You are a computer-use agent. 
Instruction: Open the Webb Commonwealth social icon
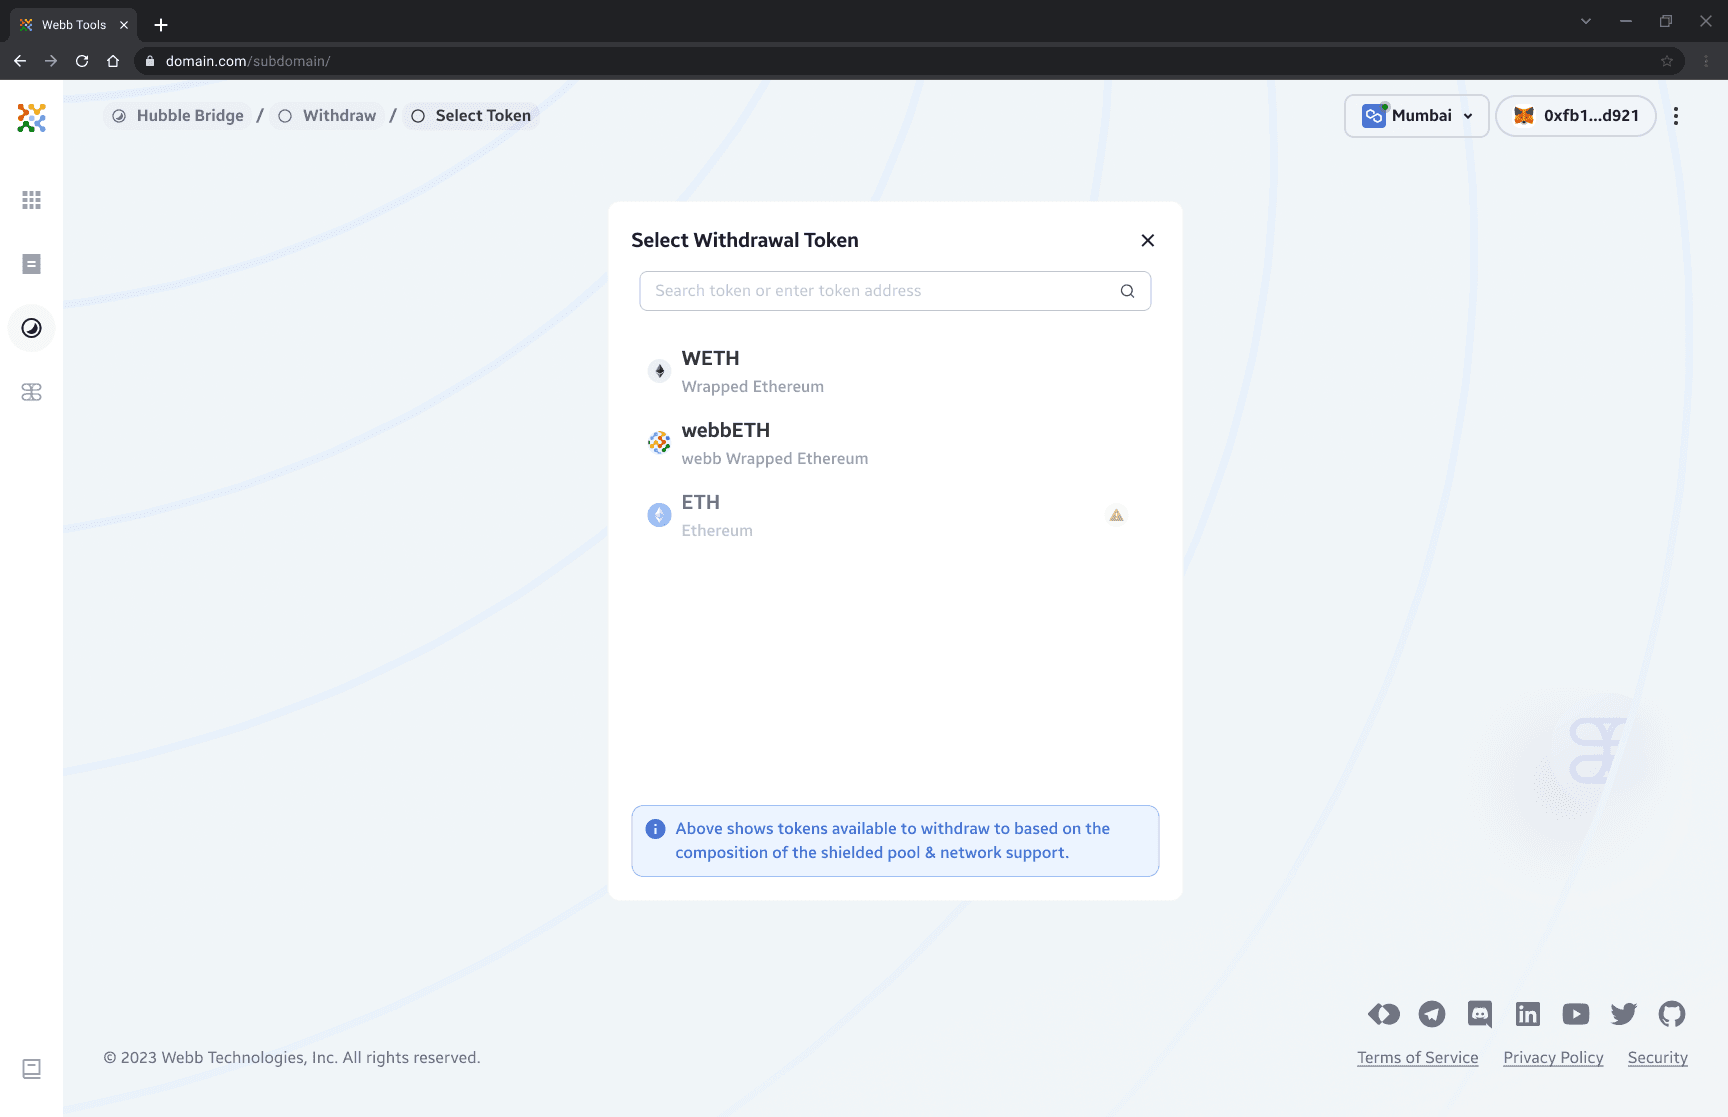(x=1384, y=1014)
